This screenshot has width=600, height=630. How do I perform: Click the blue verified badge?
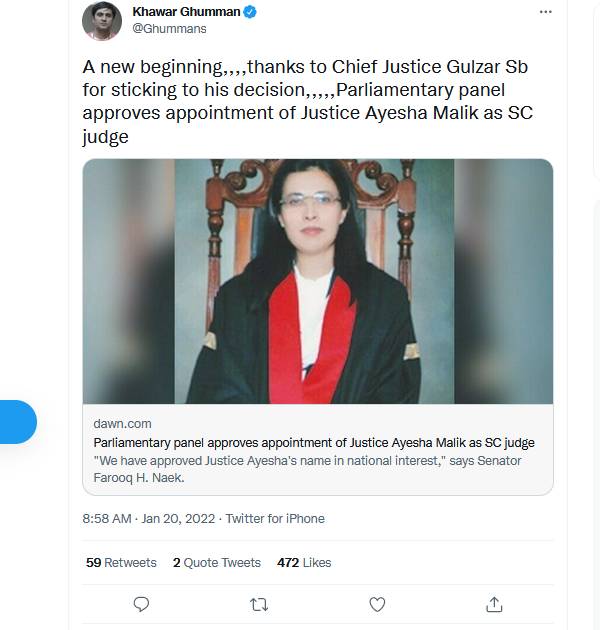pyautogui.click(x=250, y=12)
